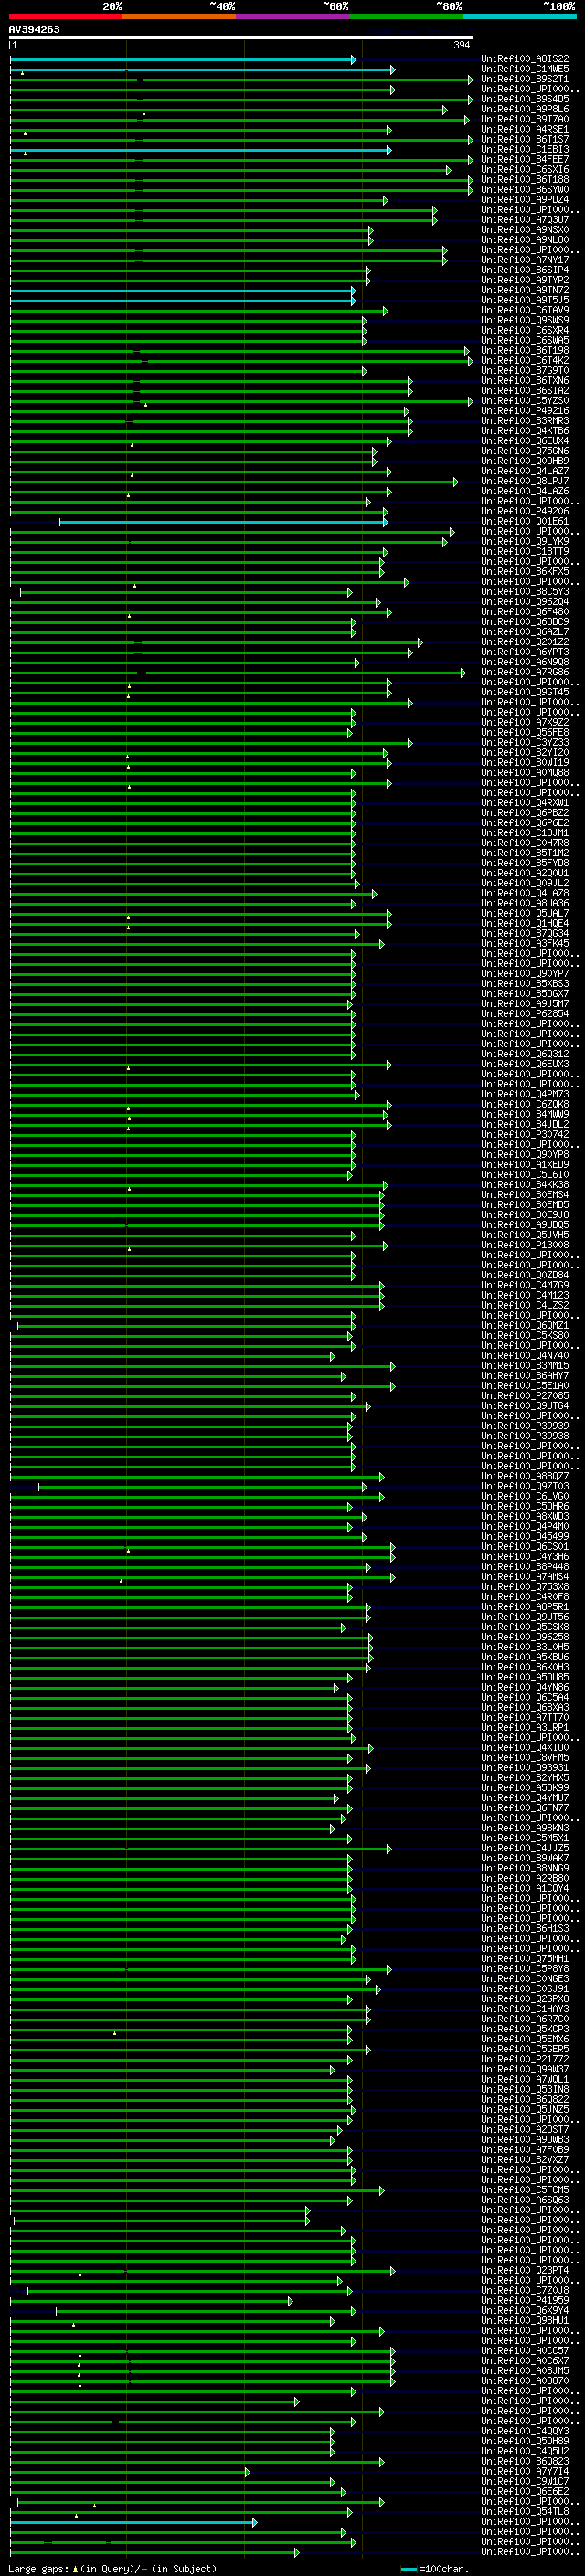Click hit label UniRef100_A9PDZ4
Screen dimensions: 585x2576
click(525, 199)
